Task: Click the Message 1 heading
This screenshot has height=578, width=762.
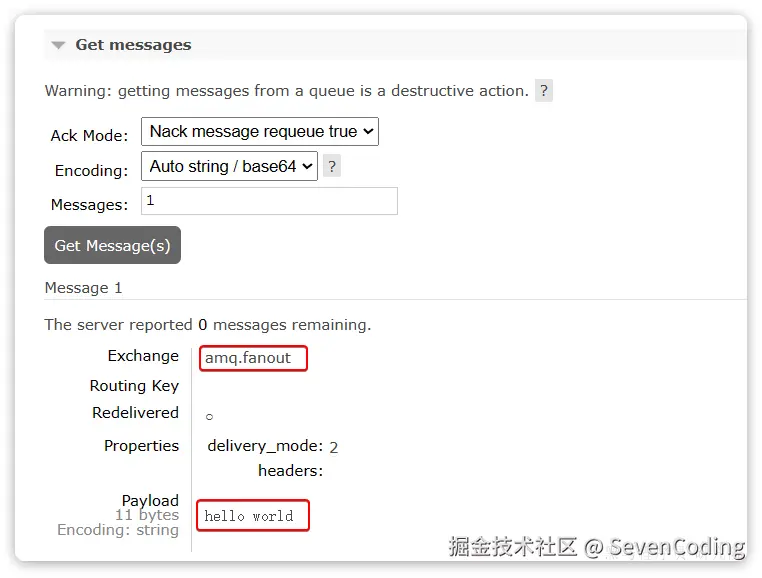Action: click(x=83, y=288)
